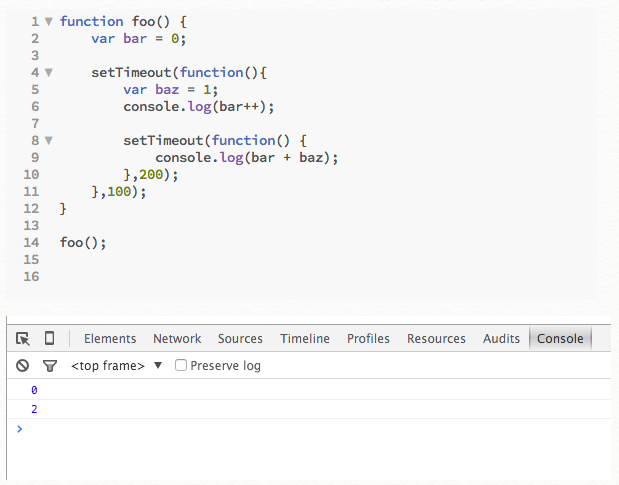
Task: Activate the inspect element cursor icon
Action: point(23,339)
